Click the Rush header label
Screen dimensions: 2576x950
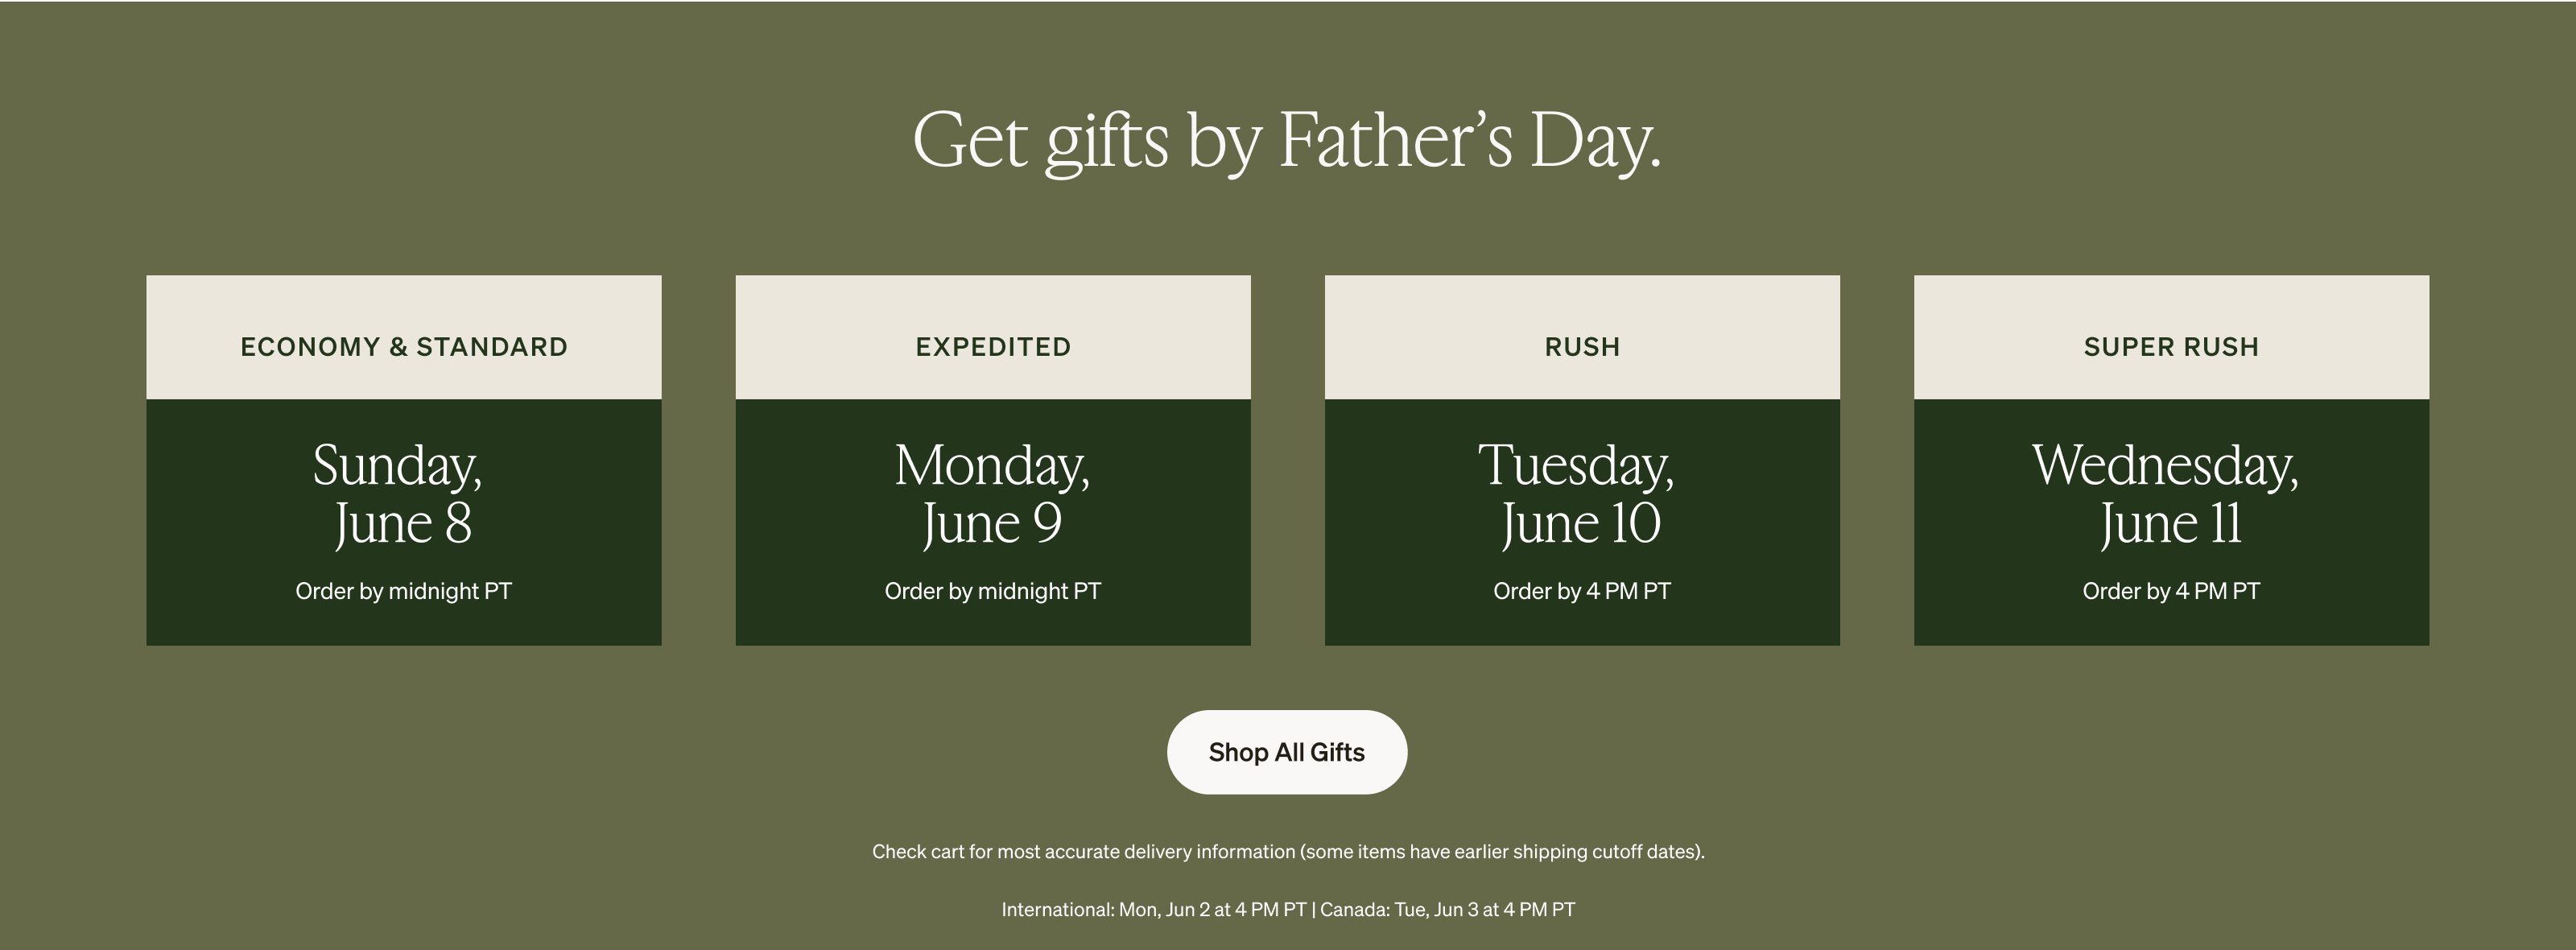(1581, 347)
